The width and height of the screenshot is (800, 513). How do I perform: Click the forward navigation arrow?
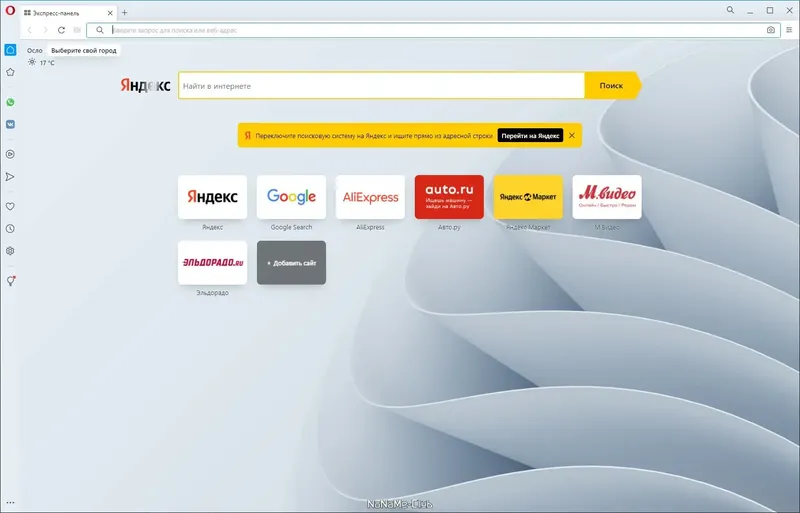pyautogui.click(x=45, y=30)
